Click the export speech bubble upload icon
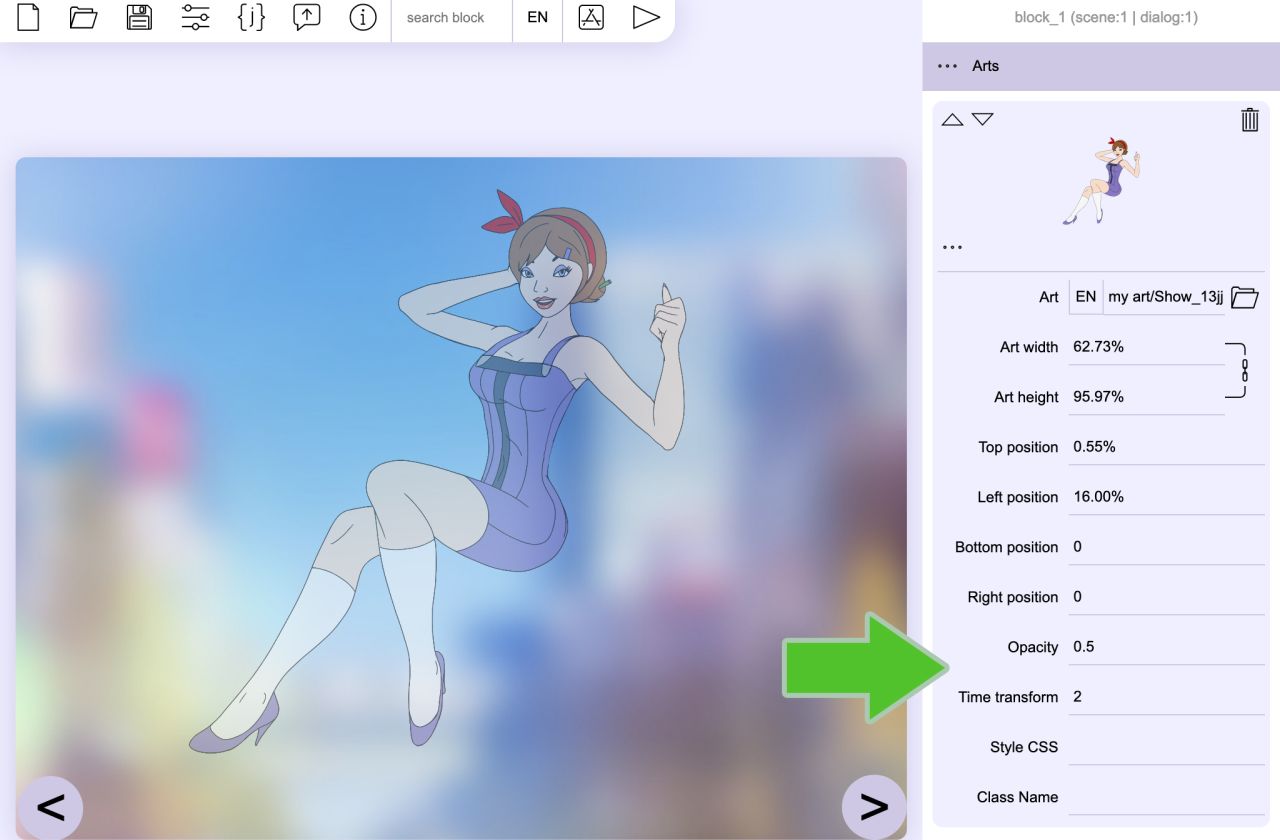 click(307, 17)
